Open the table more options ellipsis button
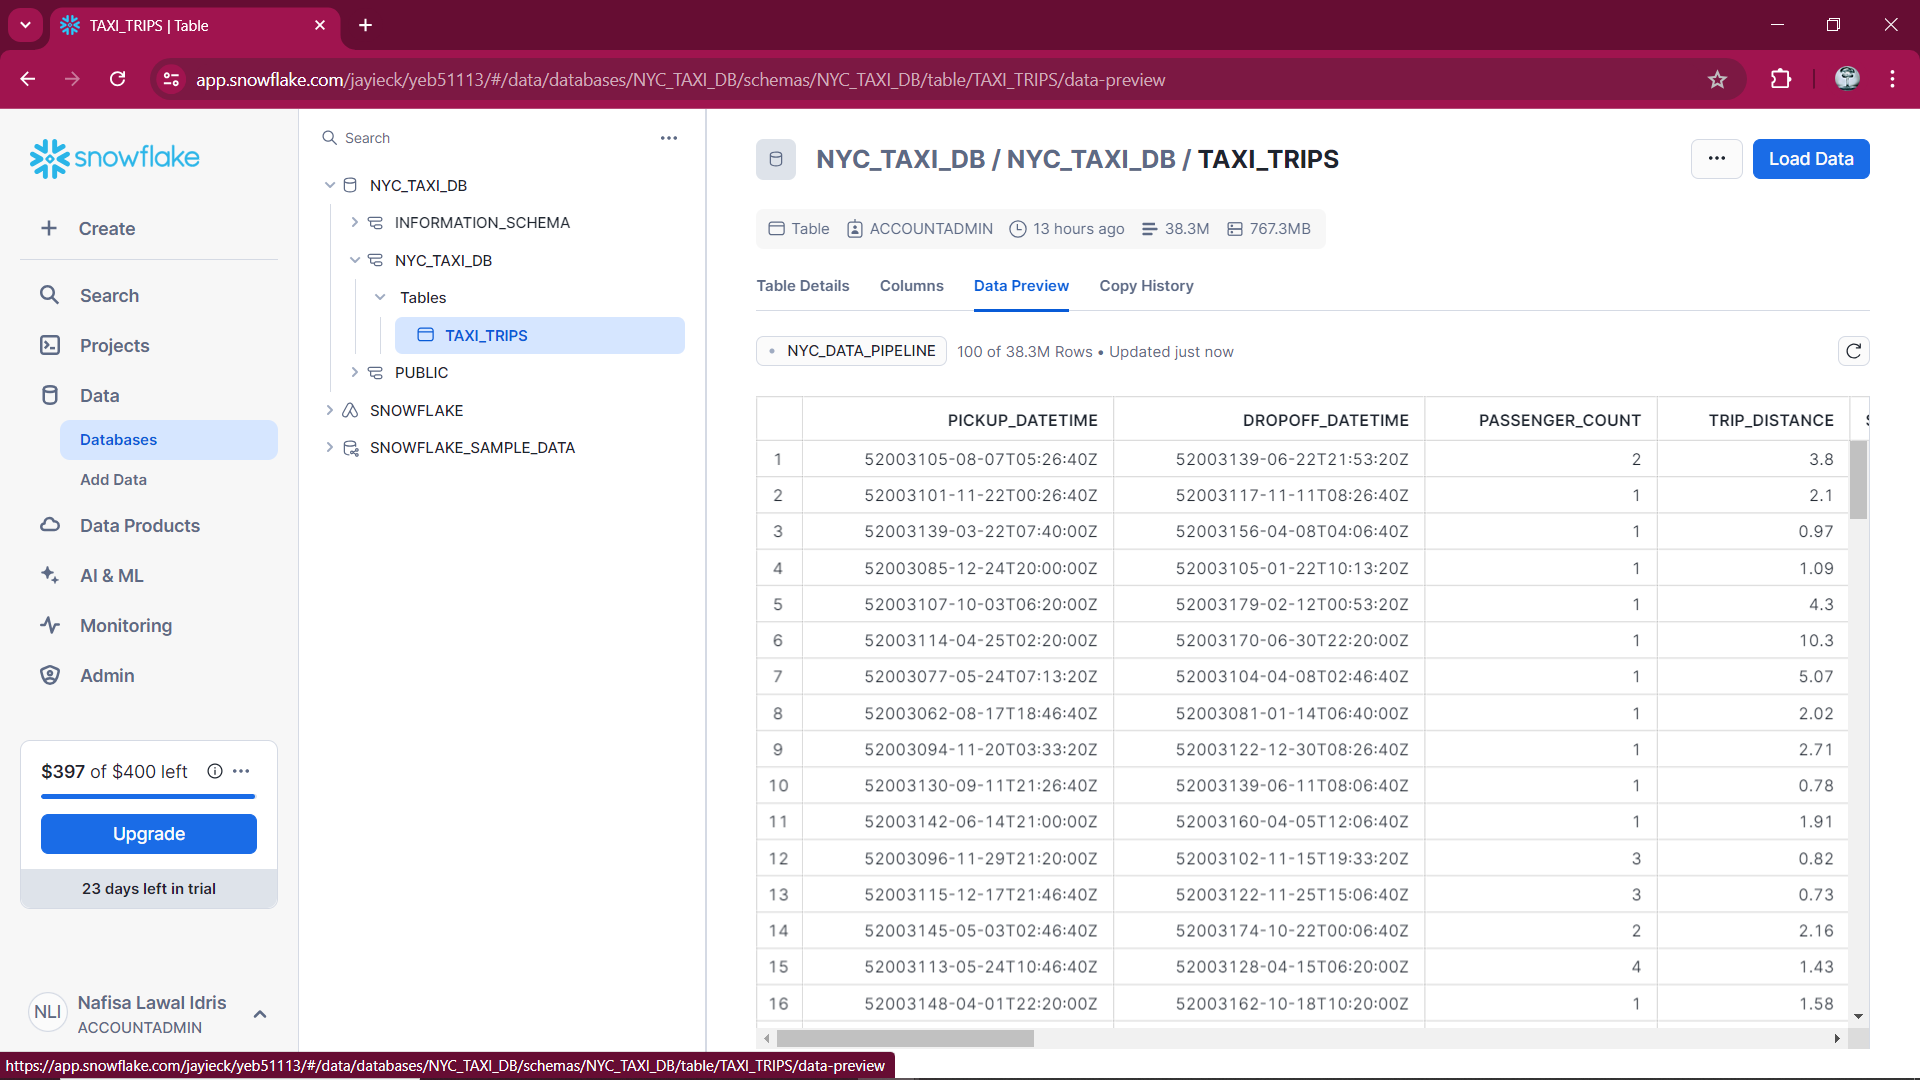Image resolution: width=1920 pixels, height=1080 pixels. [1717, 159]
